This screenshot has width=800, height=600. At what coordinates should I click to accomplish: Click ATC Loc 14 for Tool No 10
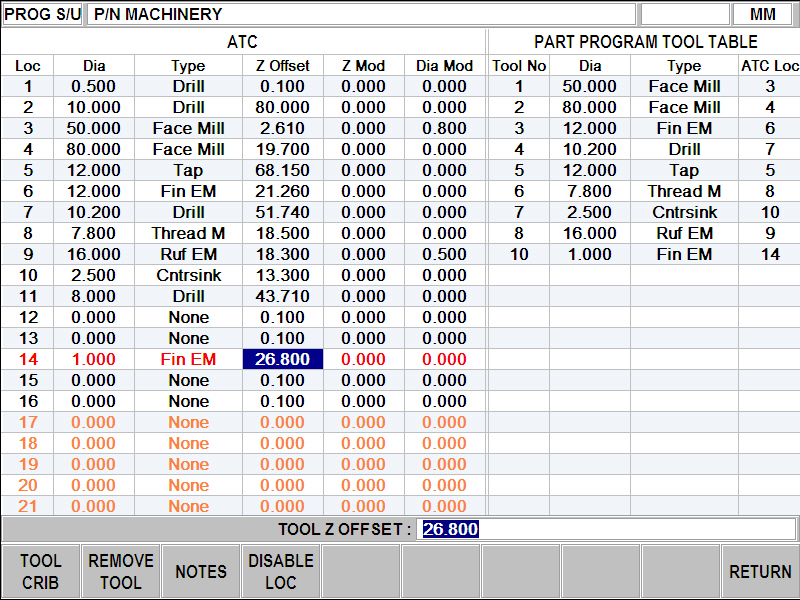coord(771,254)
